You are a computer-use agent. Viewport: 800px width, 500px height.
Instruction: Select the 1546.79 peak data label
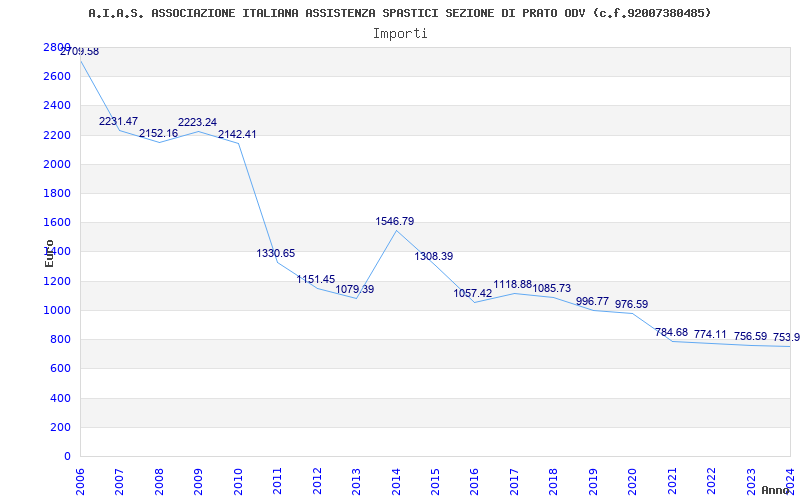click(395, 221)
